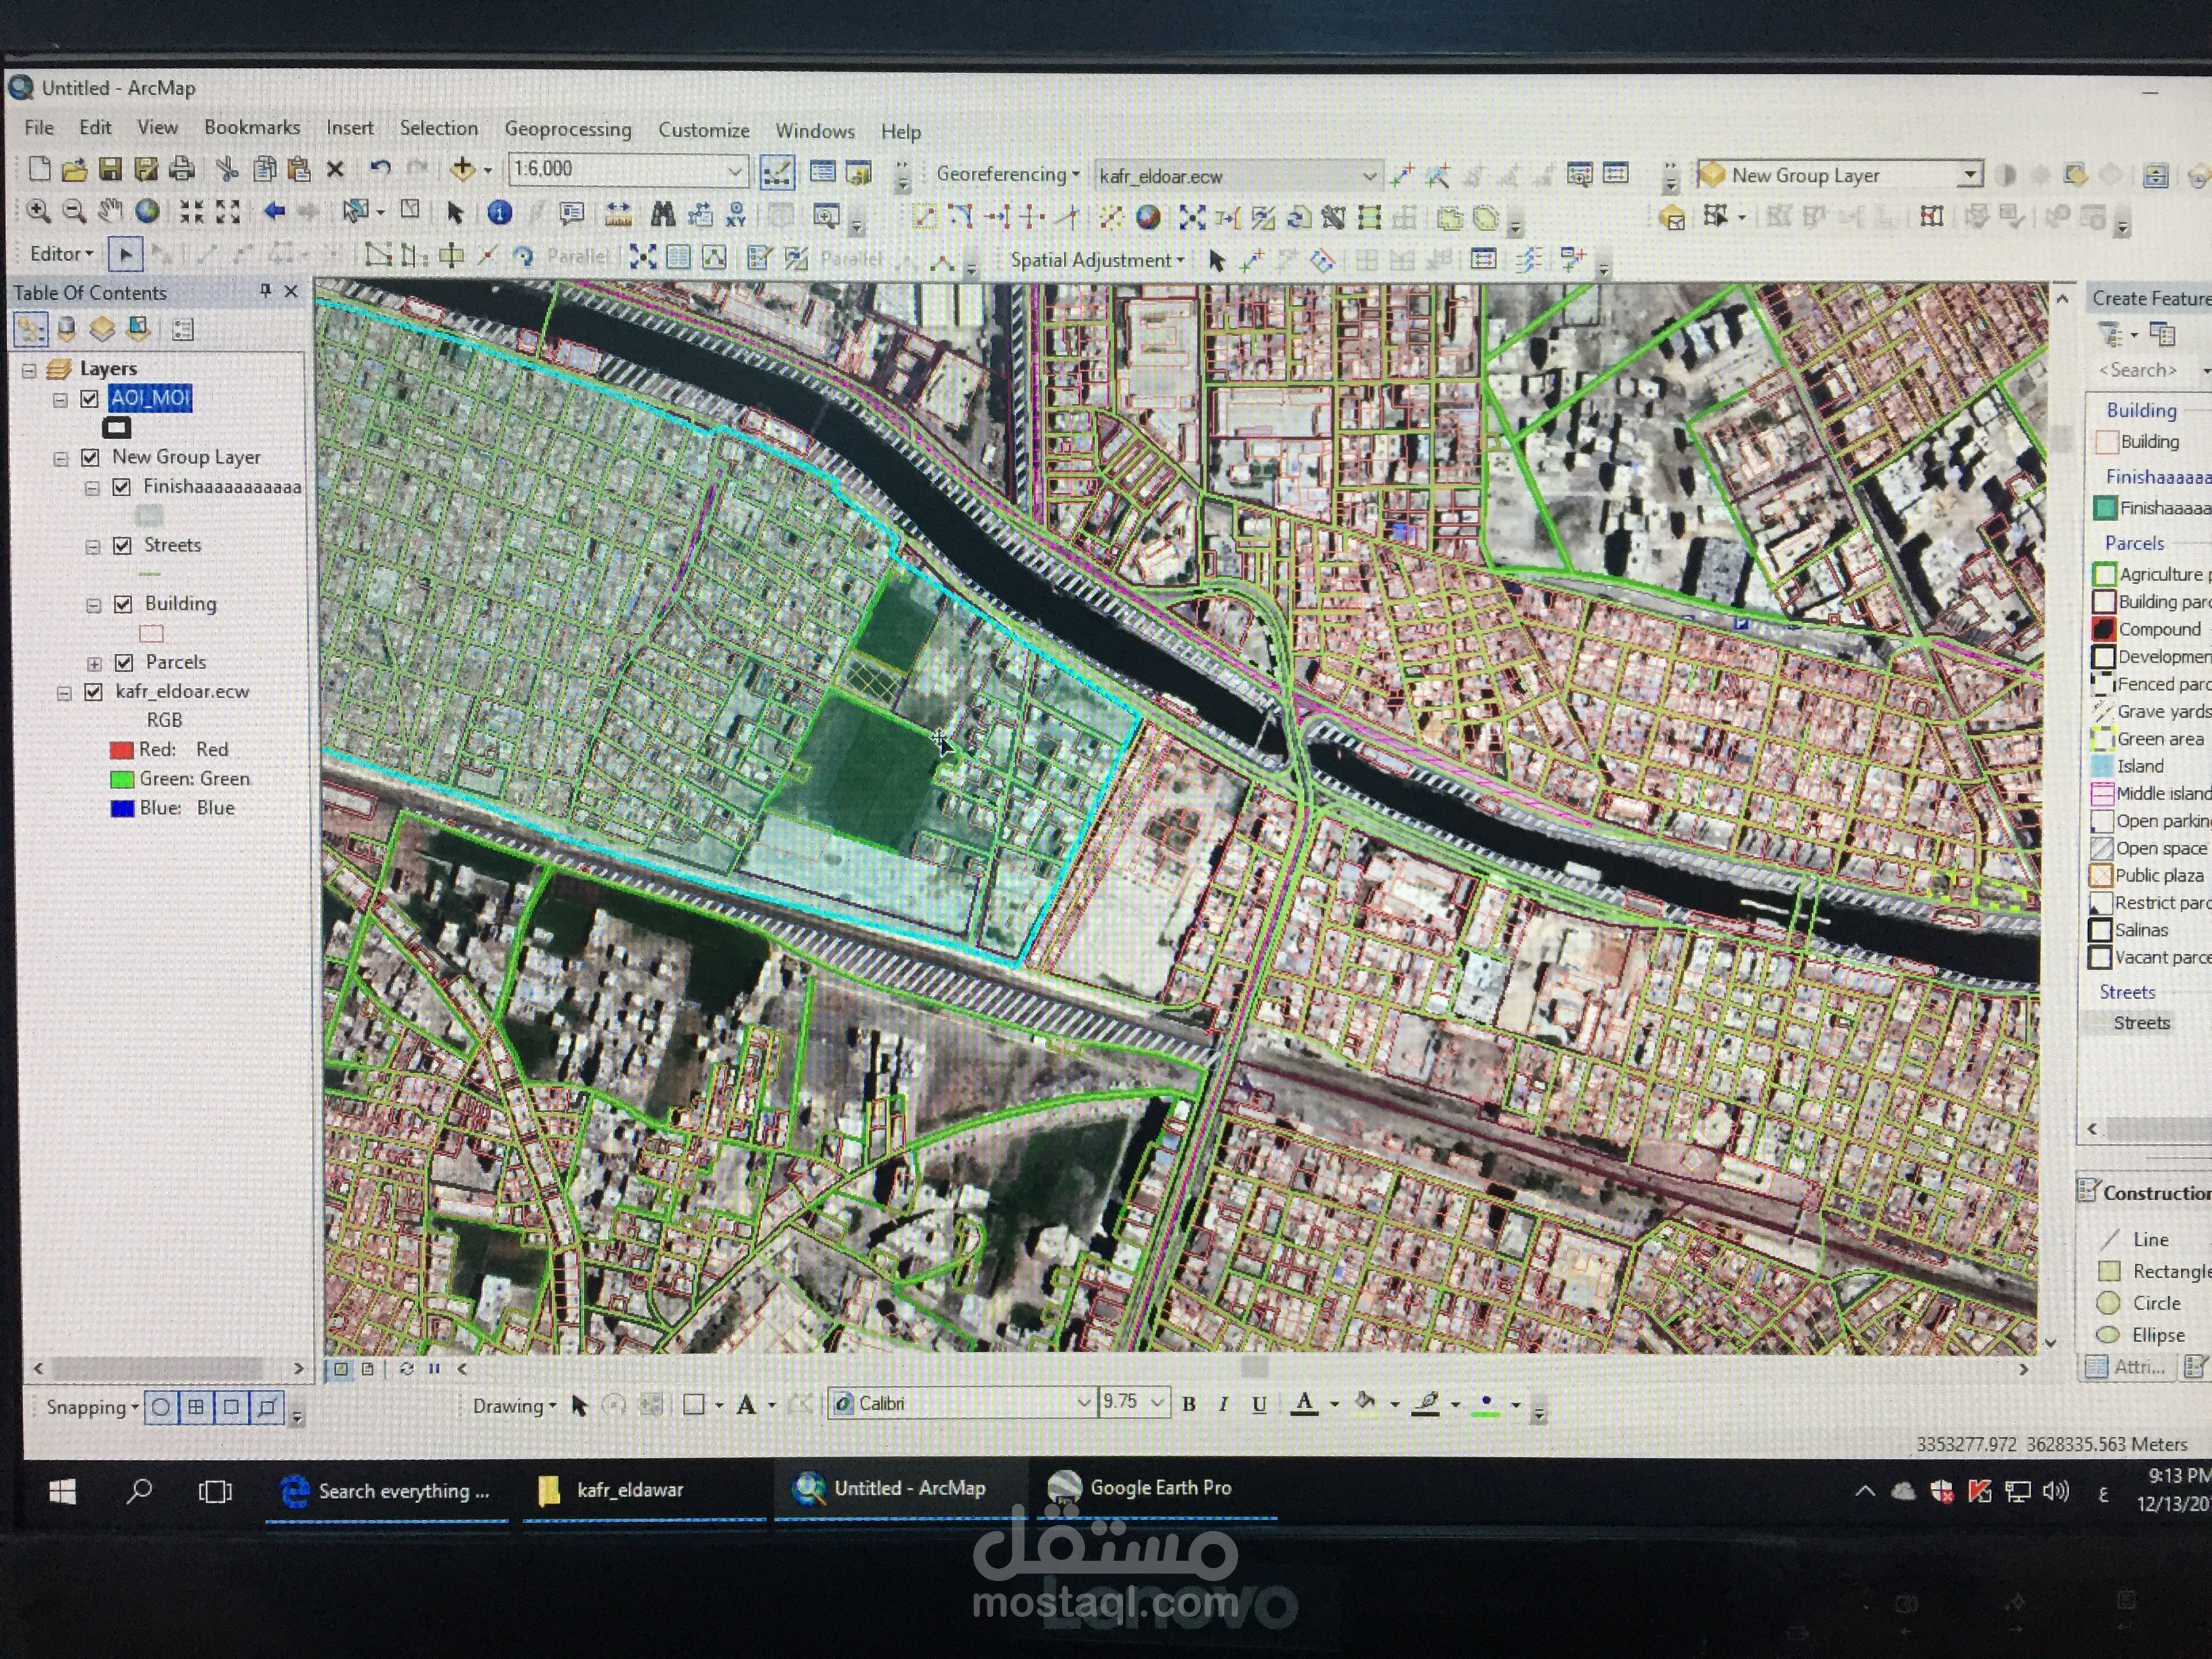Open the map scale dropdown
Screen dimensions: 2212x1659
[735, 171]
